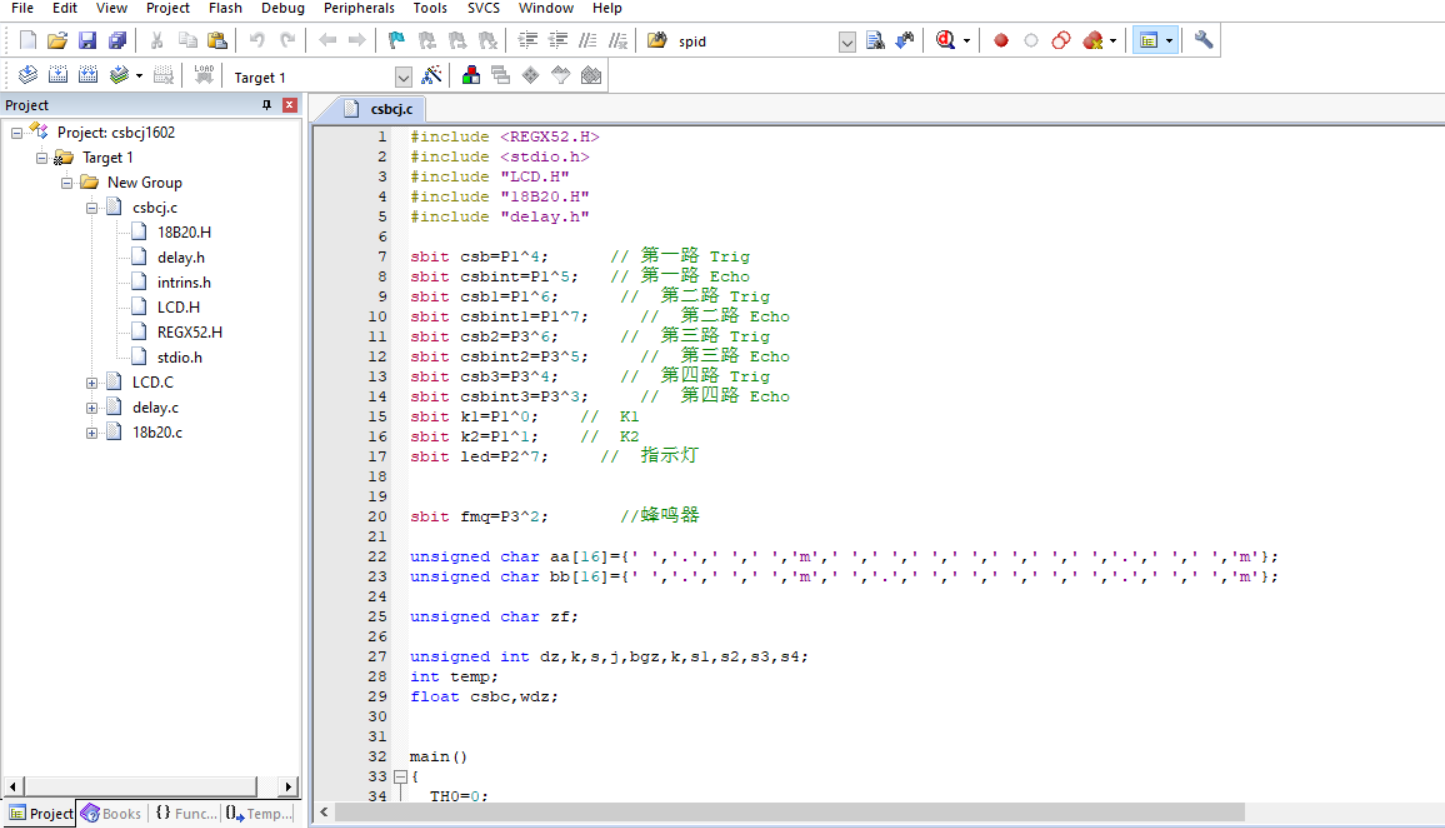Click the Save All icon

[x=117, y=40]
